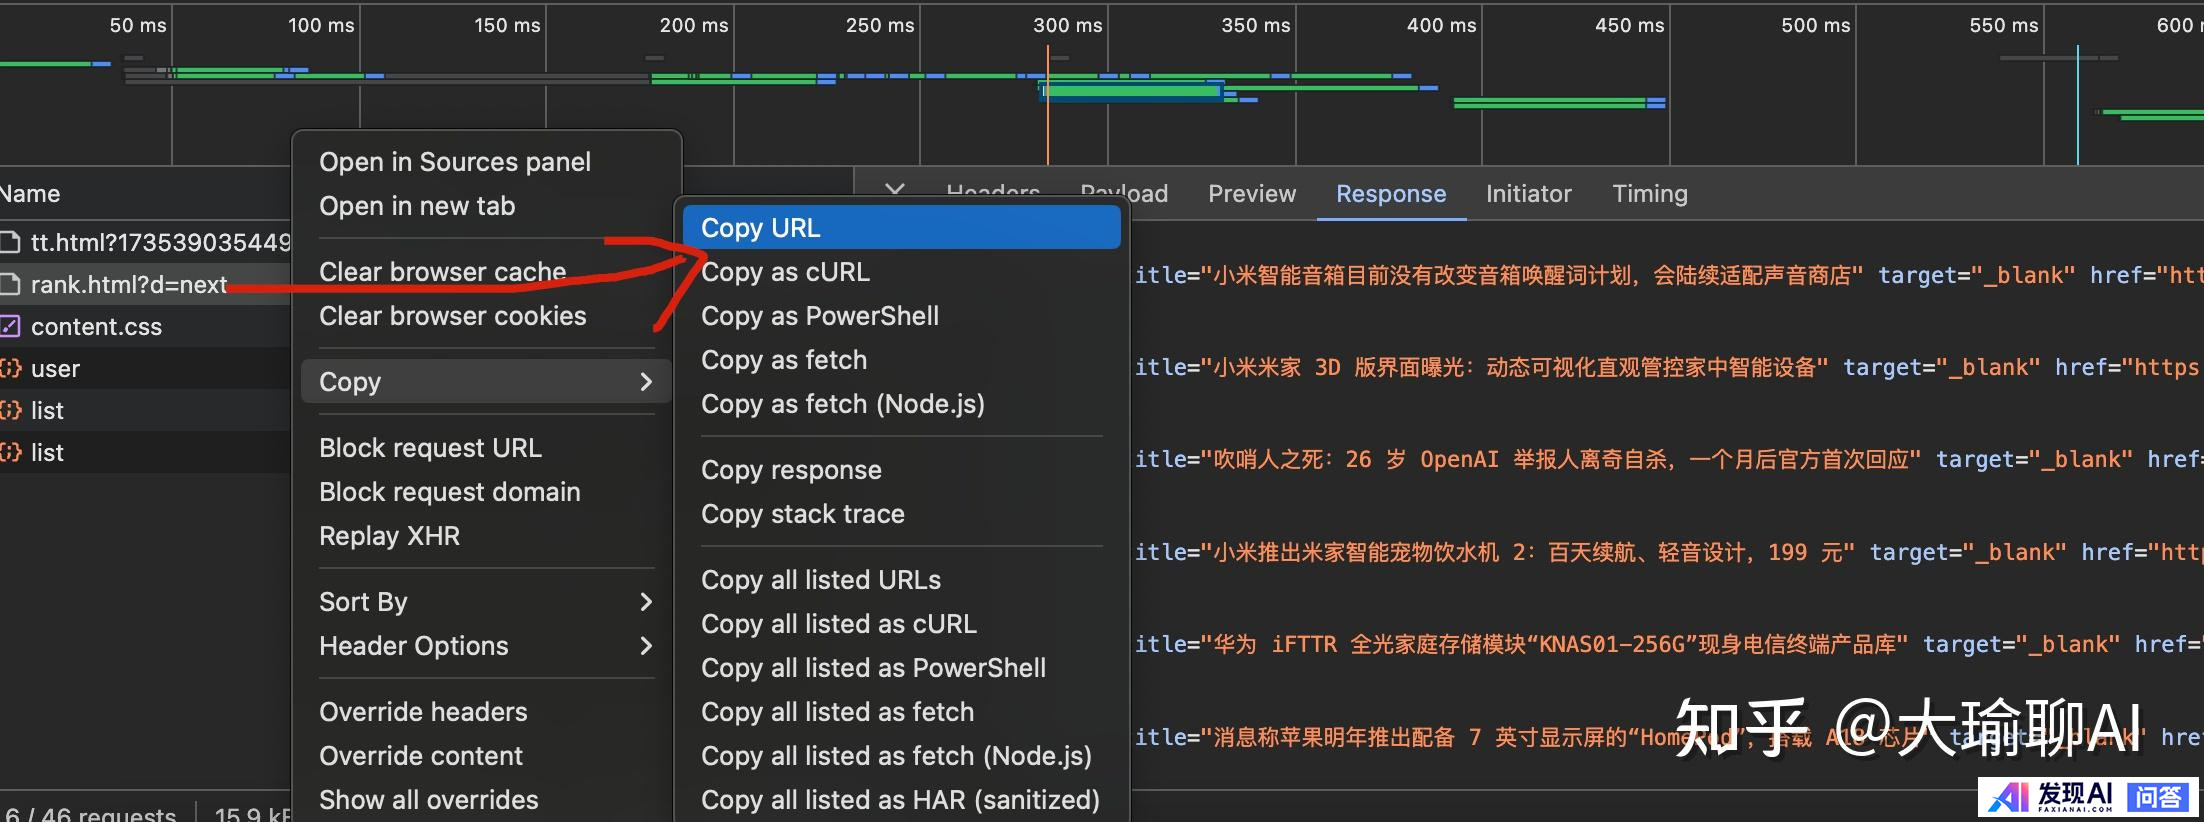The image size is (2204, 822).
Task: Click Copy all listed as HAR (sanitized)
Action: click(x=900, y=800)
